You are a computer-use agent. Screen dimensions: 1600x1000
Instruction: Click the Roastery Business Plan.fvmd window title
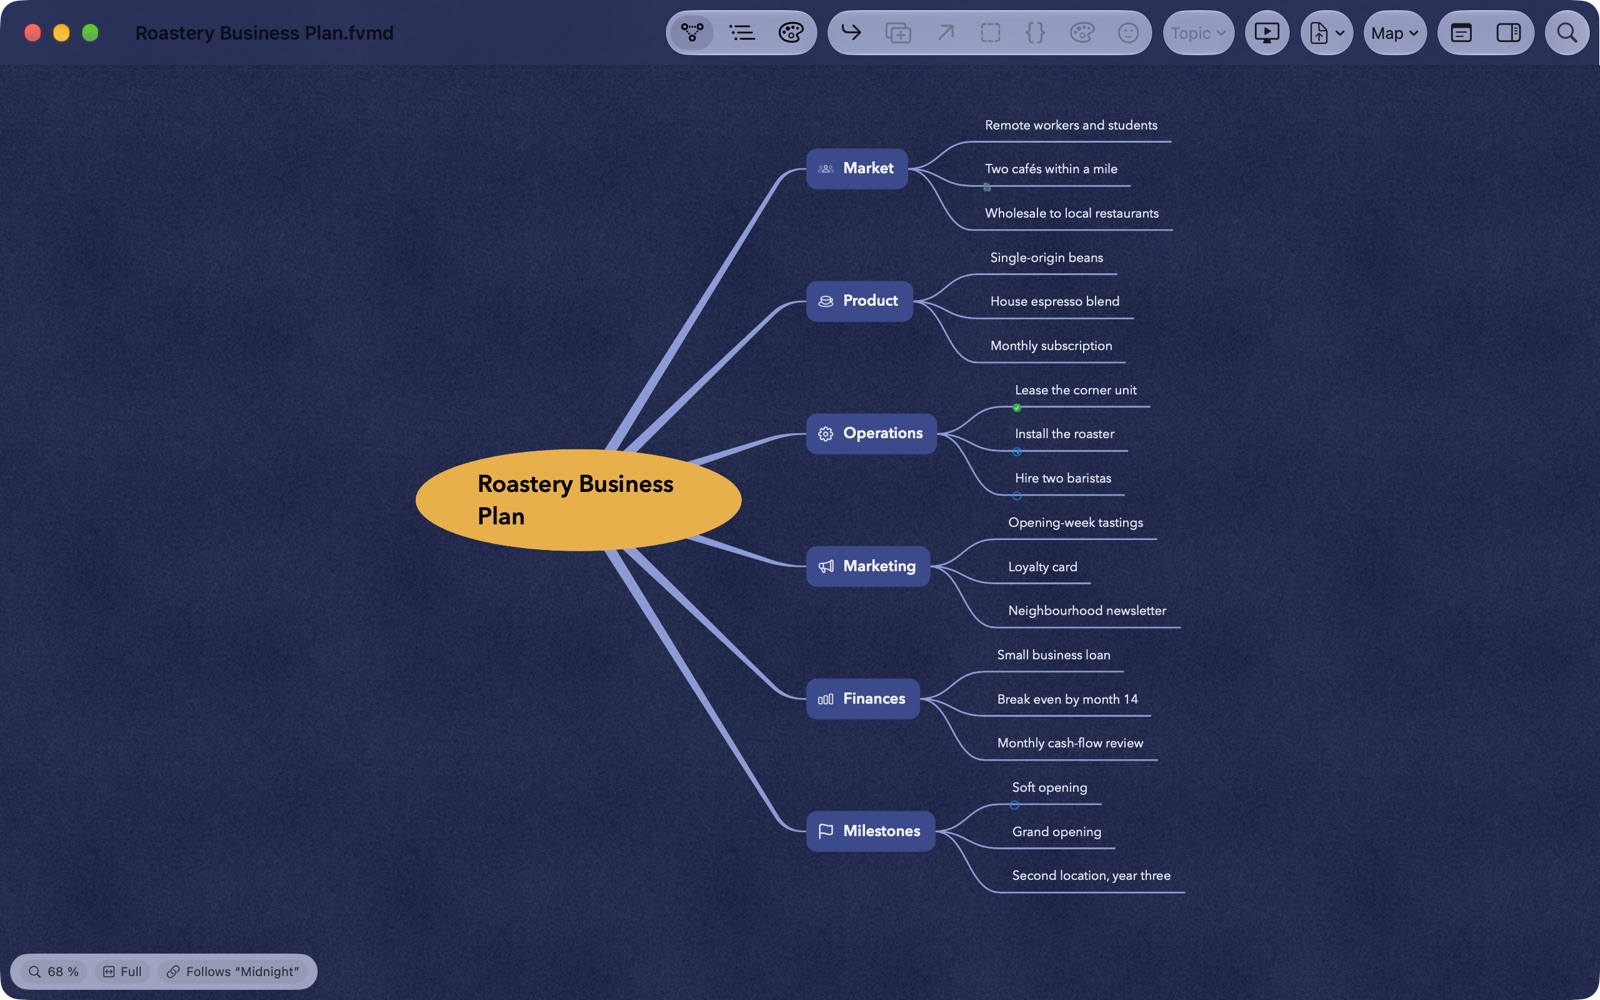[264, 33]
